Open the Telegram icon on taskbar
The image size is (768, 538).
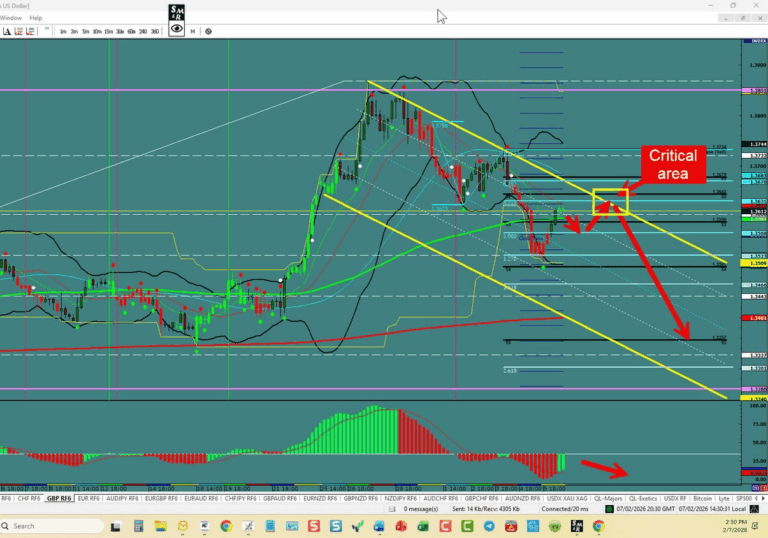coord(489,526)
